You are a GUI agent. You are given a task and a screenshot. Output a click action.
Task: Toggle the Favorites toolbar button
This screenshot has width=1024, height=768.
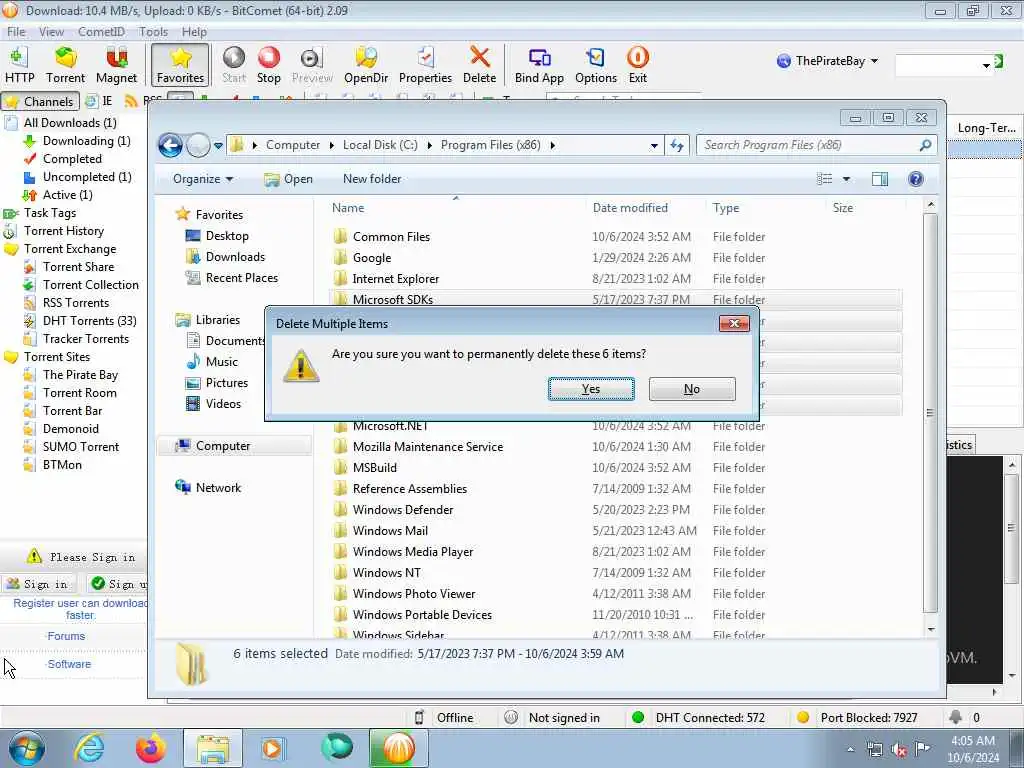click(180, 65)
